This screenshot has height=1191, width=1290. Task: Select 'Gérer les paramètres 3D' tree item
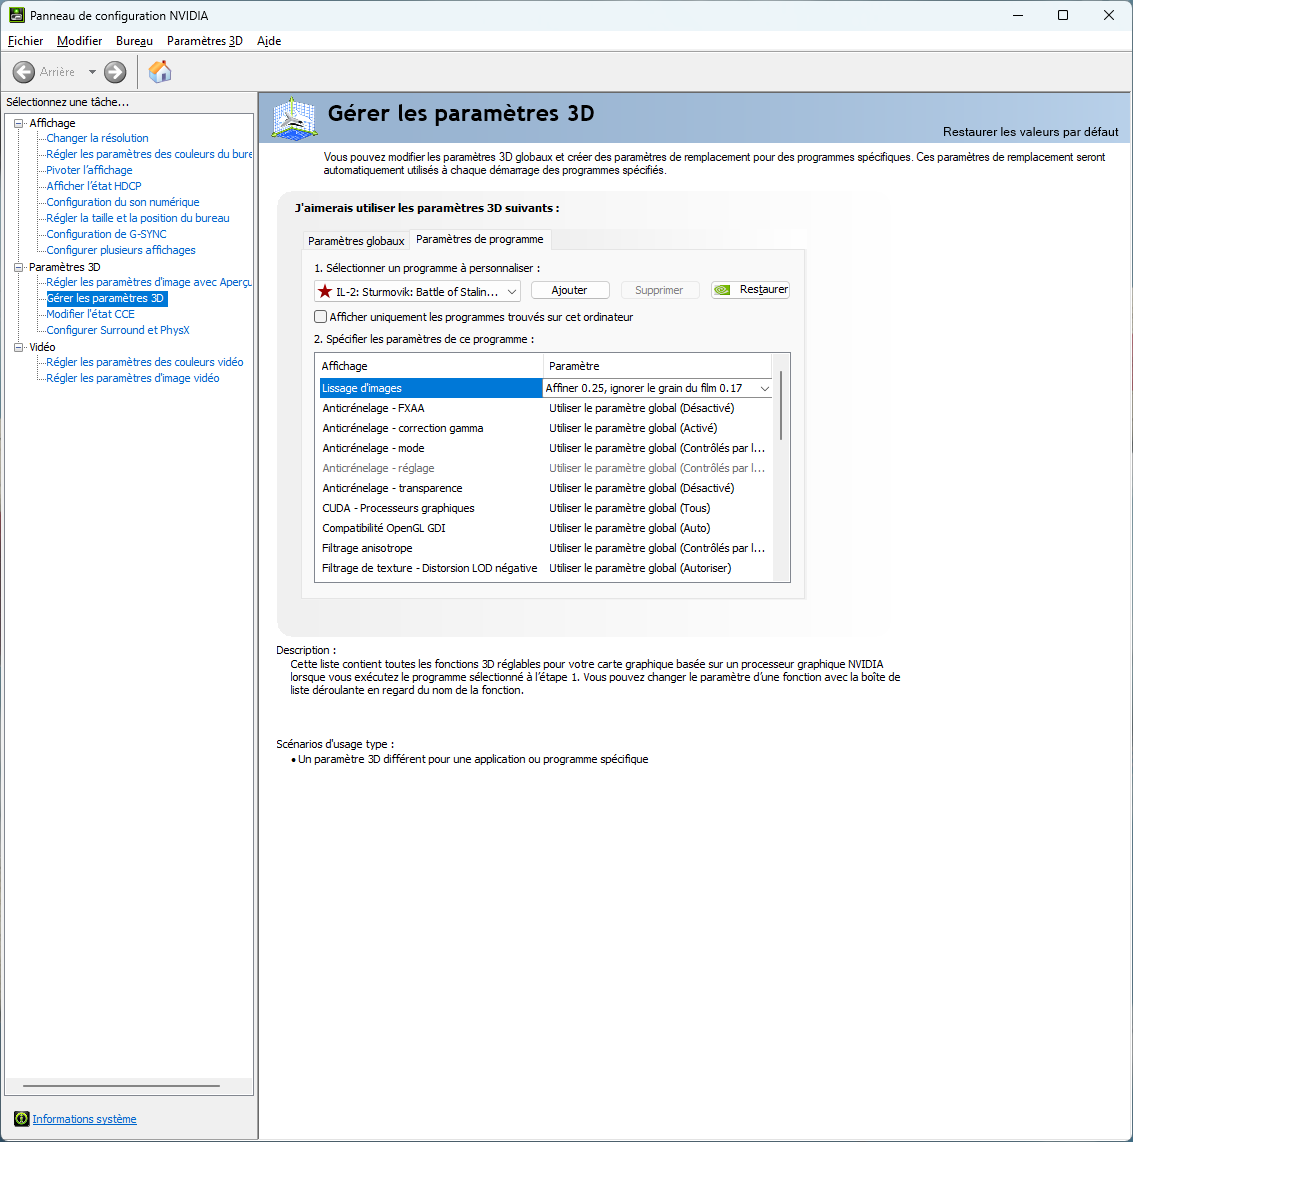105,298
